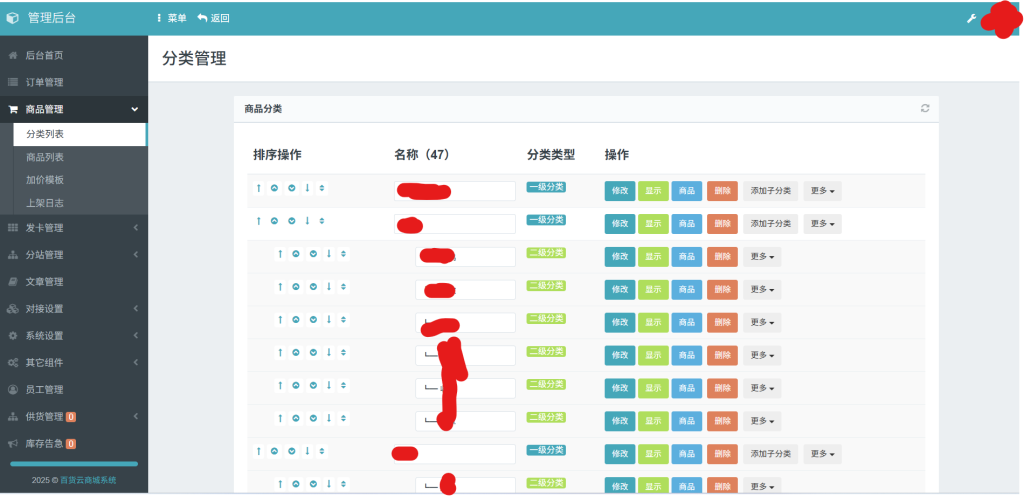
Task: Move second 一级分类 row down one
Action: tap(291, 221)
